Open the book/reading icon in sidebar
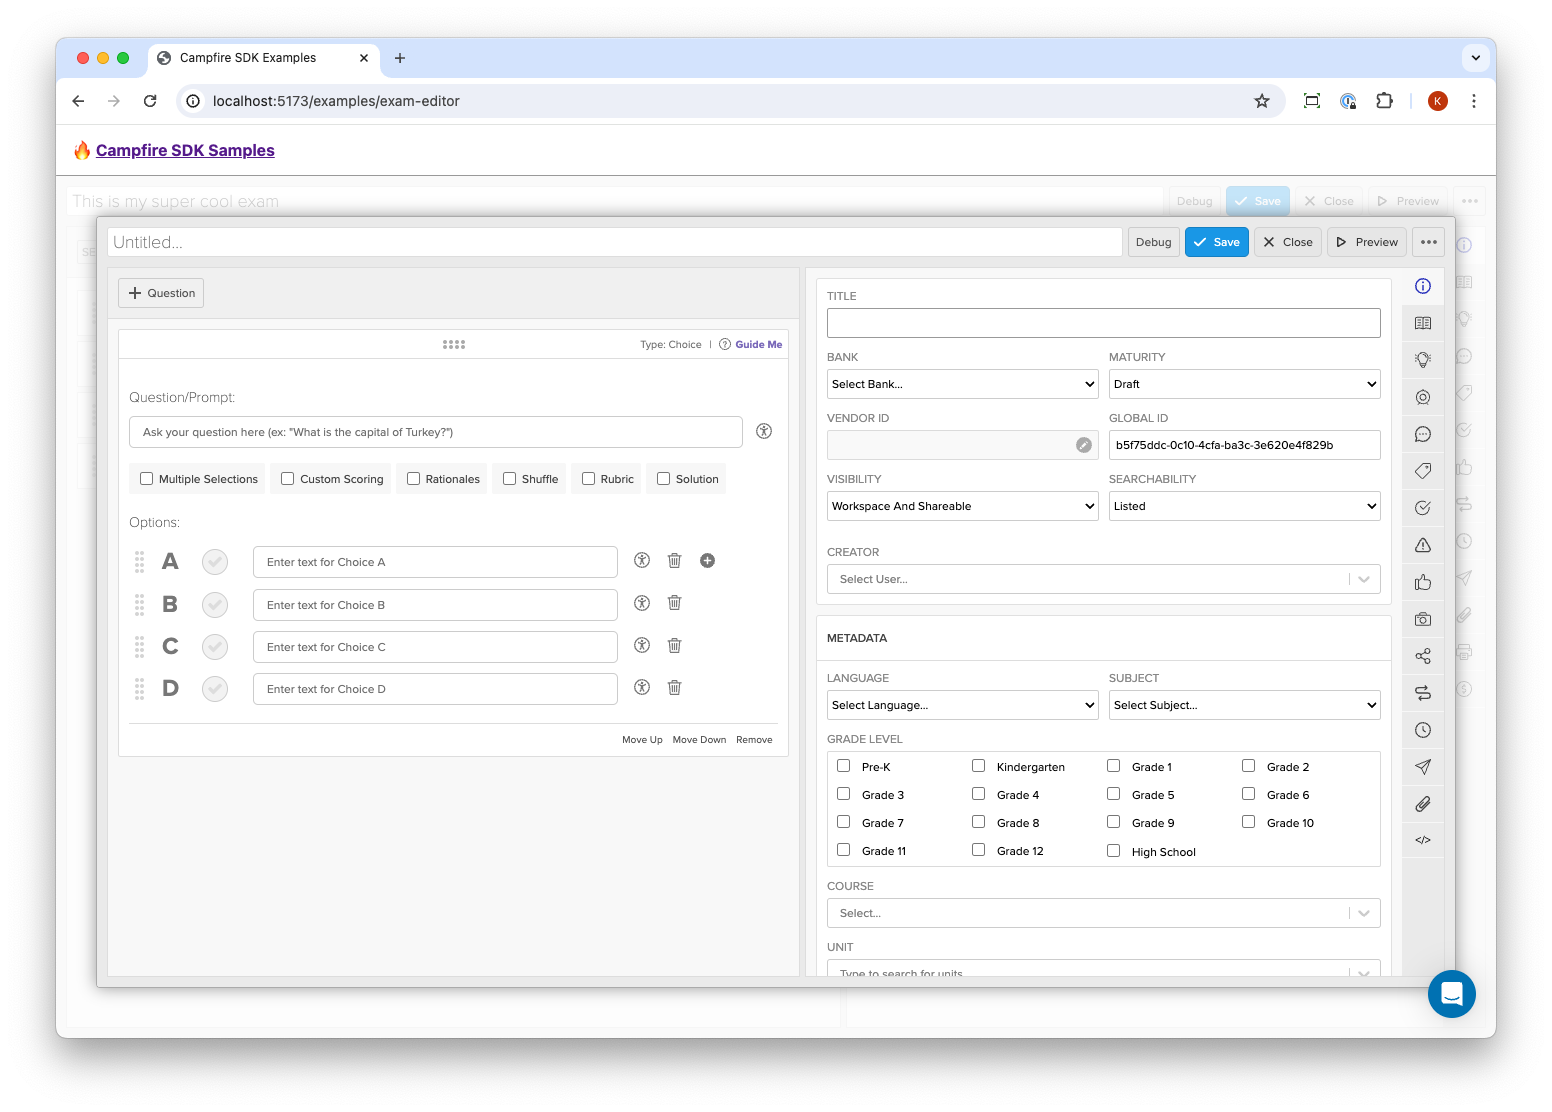The height and width of the screenshot is (1112, 1552). click(x=1423, y=323)
